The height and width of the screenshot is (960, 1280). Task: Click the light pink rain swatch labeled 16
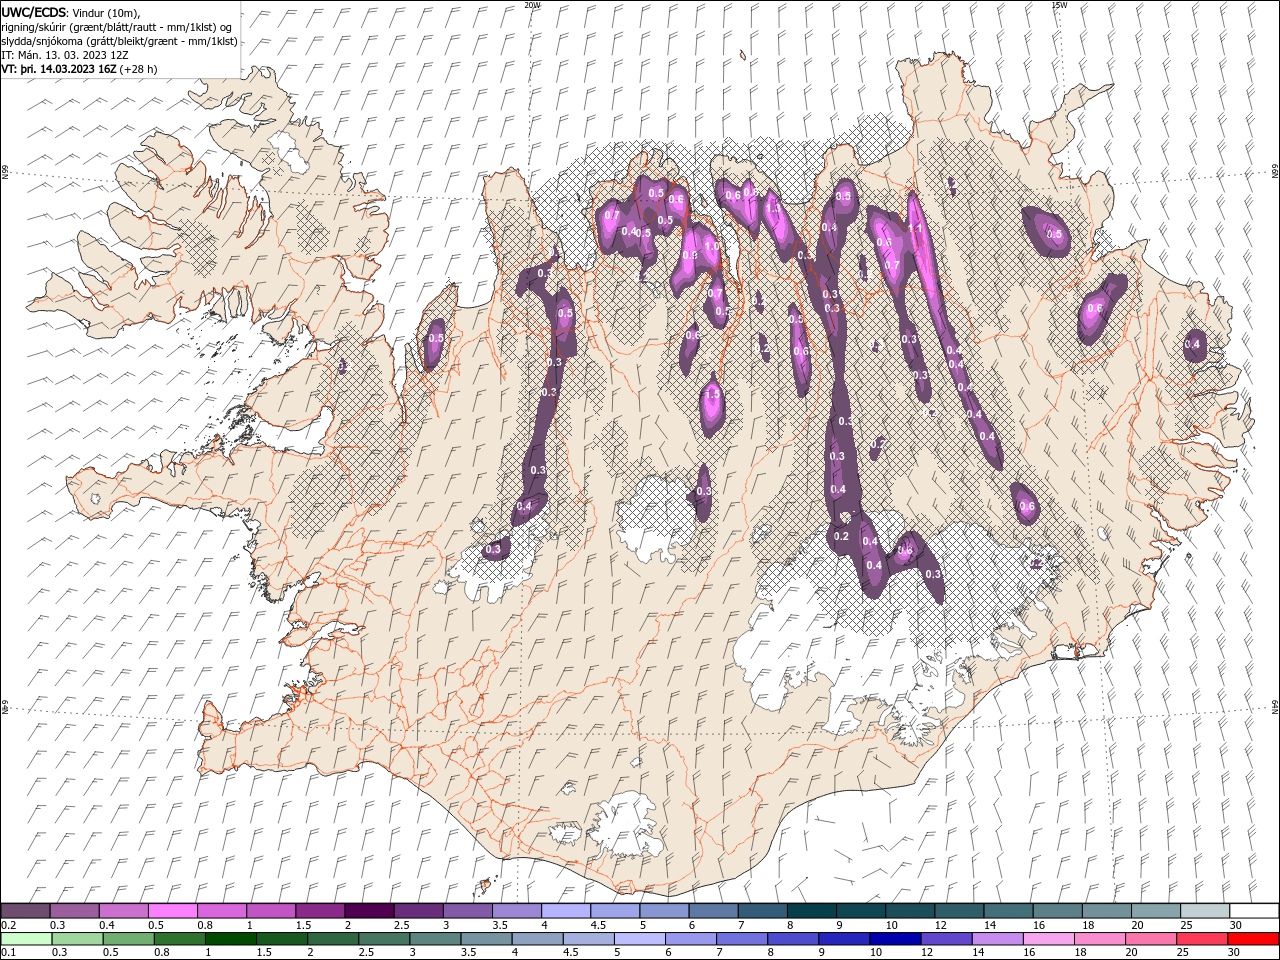pos(1049,939)
